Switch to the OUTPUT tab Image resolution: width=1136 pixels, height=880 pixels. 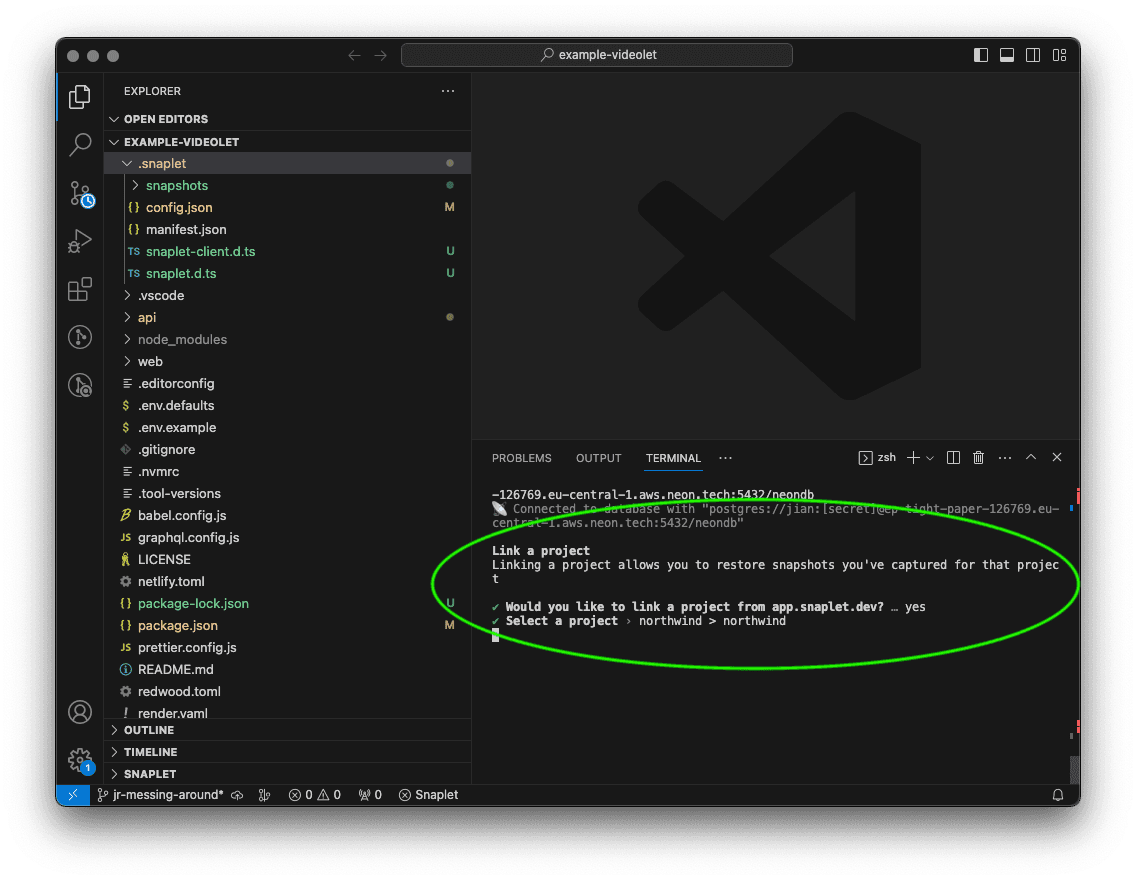tap(598, 458)
